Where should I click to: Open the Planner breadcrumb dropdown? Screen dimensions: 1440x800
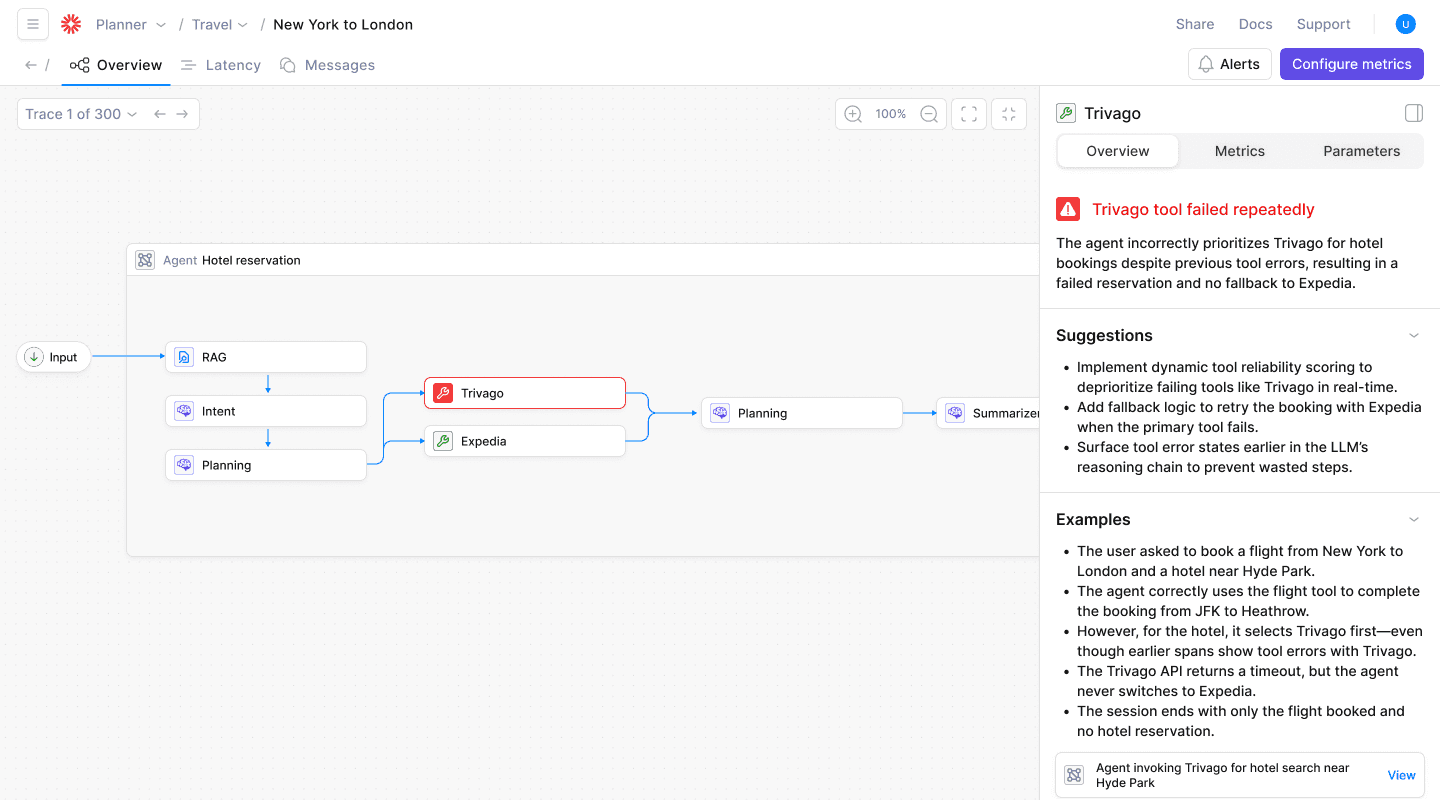coord(131,24)
